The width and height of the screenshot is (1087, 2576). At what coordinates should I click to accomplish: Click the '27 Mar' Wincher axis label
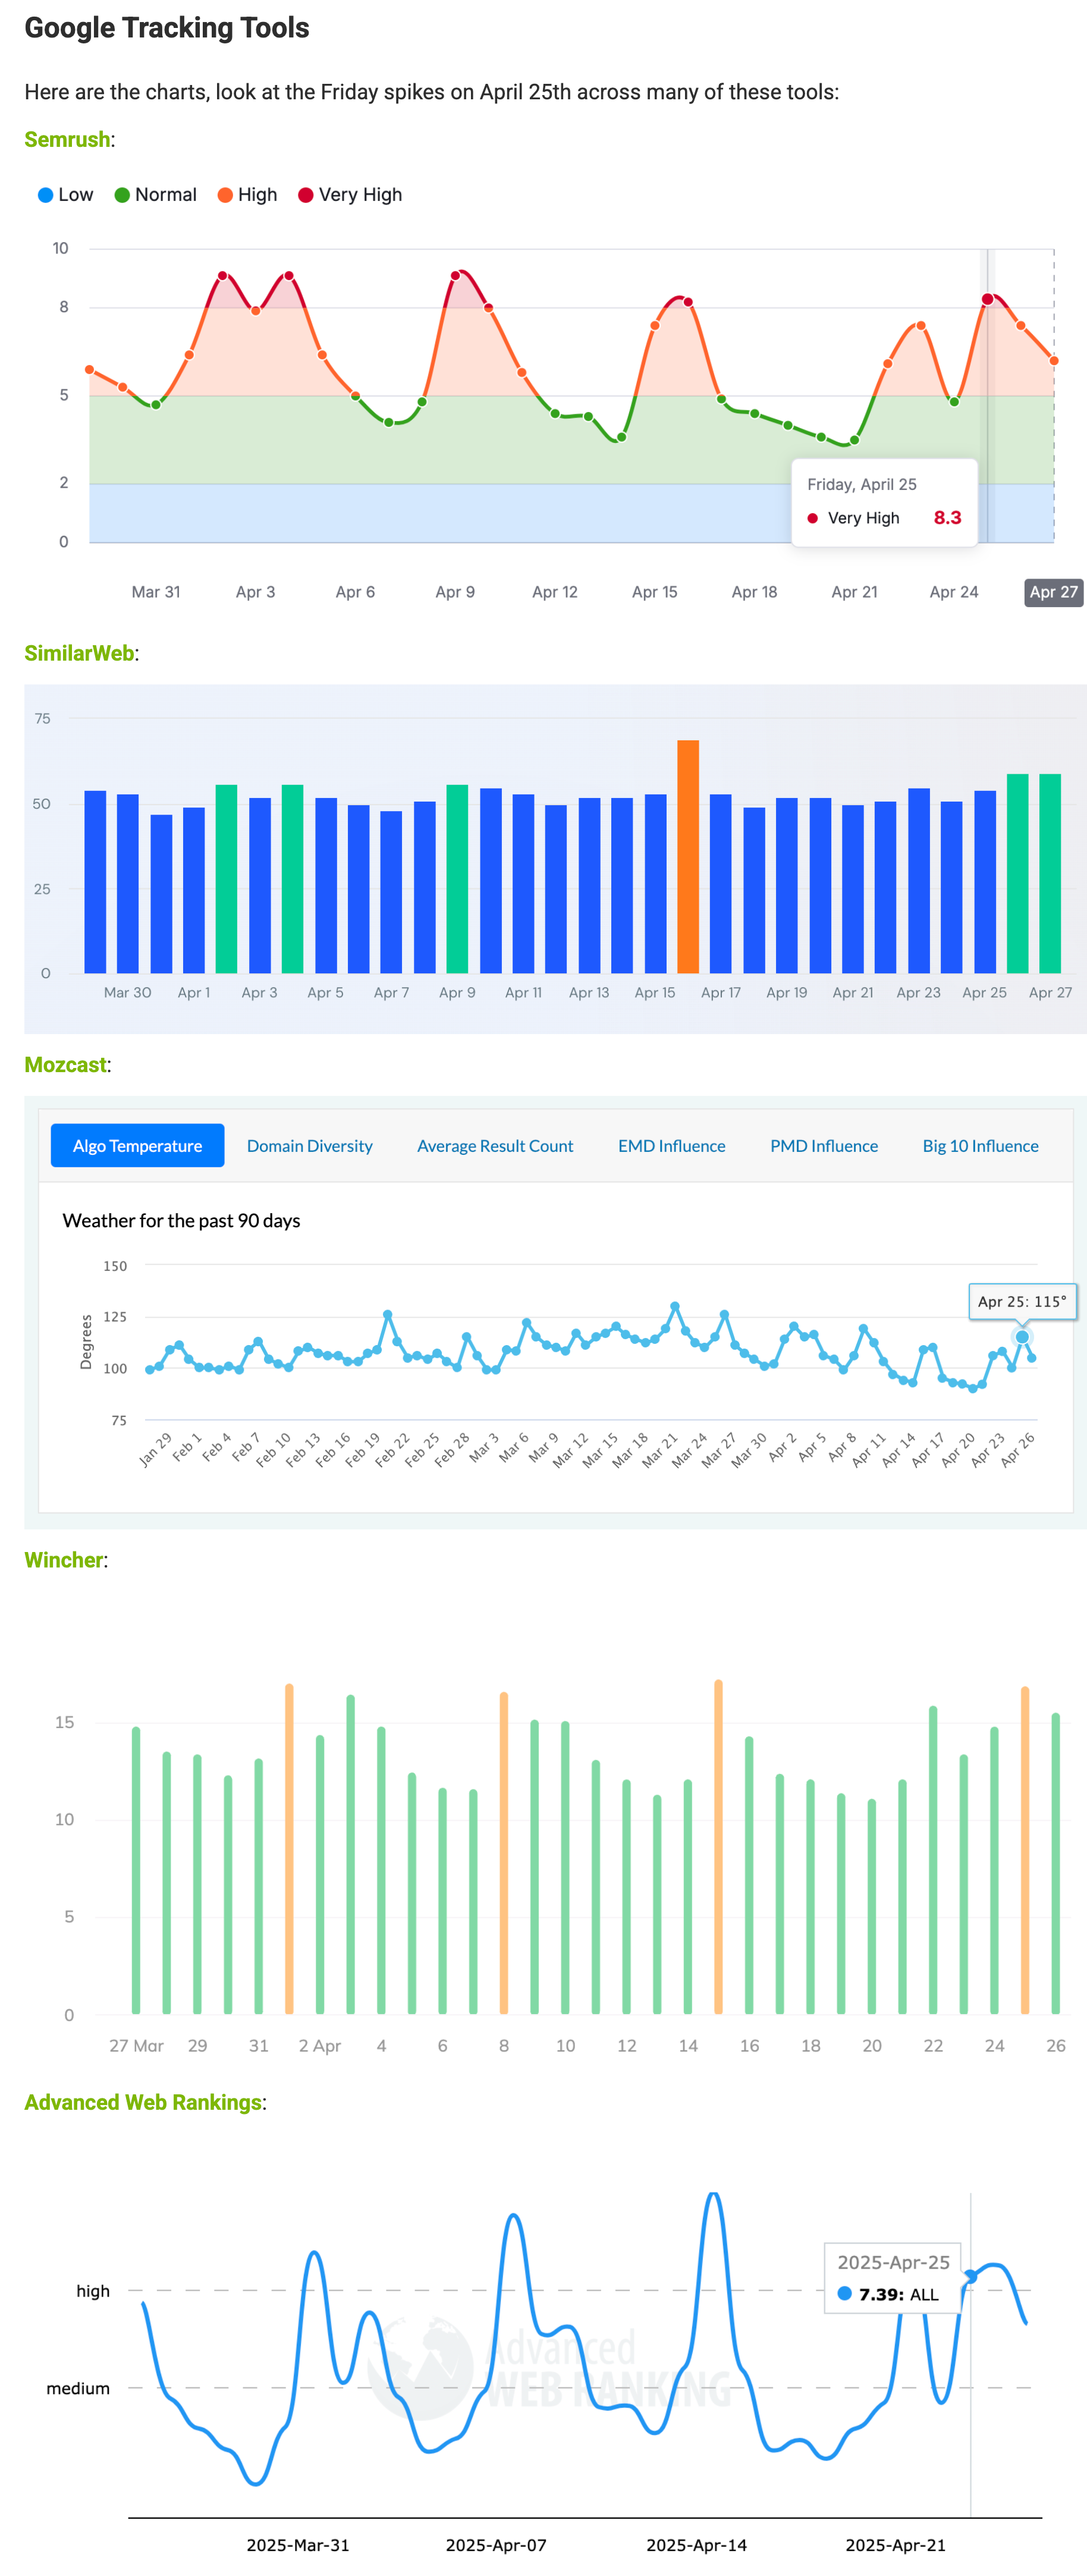[136, 2046]
